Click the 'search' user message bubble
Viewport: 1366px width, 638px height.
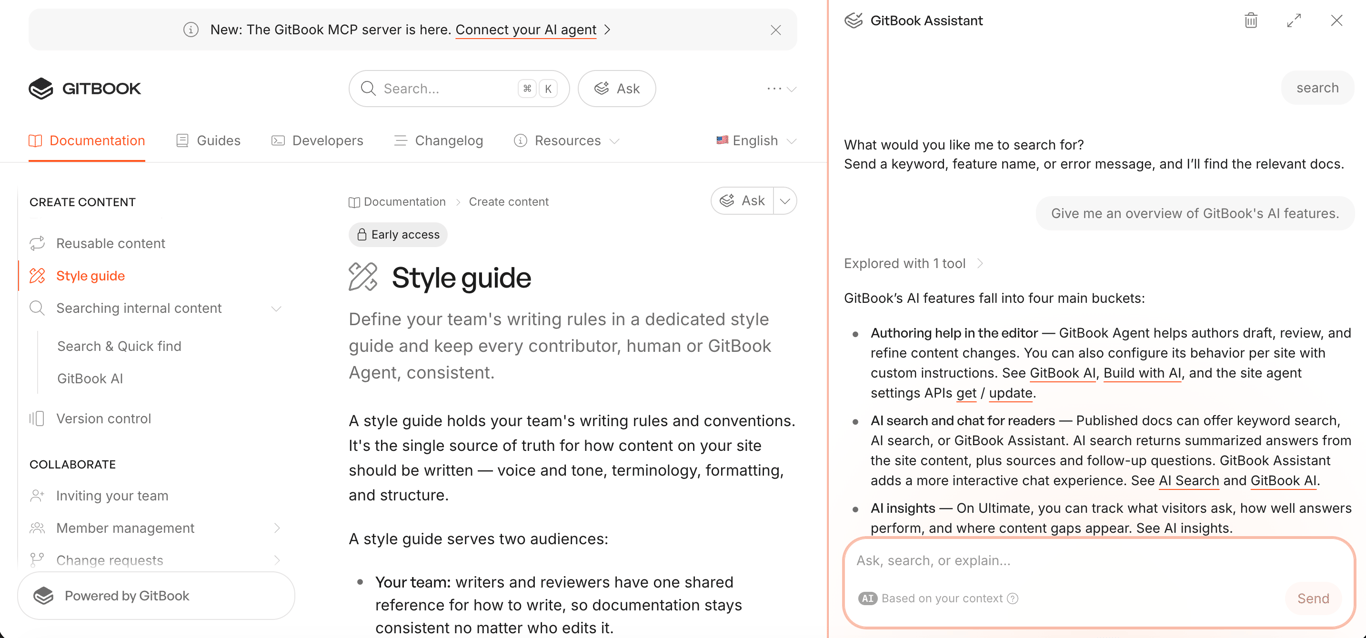click(x=1317, y=88)
